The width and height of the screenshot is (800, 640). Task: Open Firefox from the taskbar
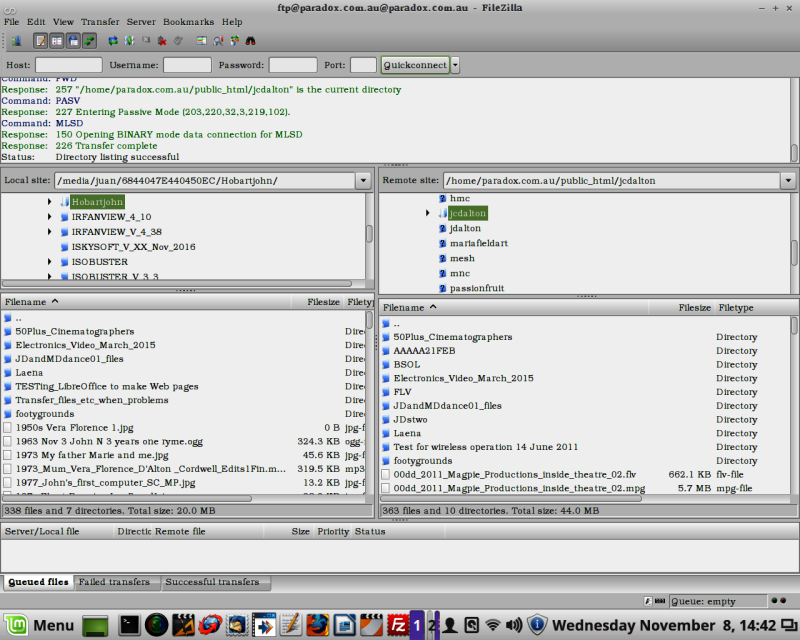point(317,625)
